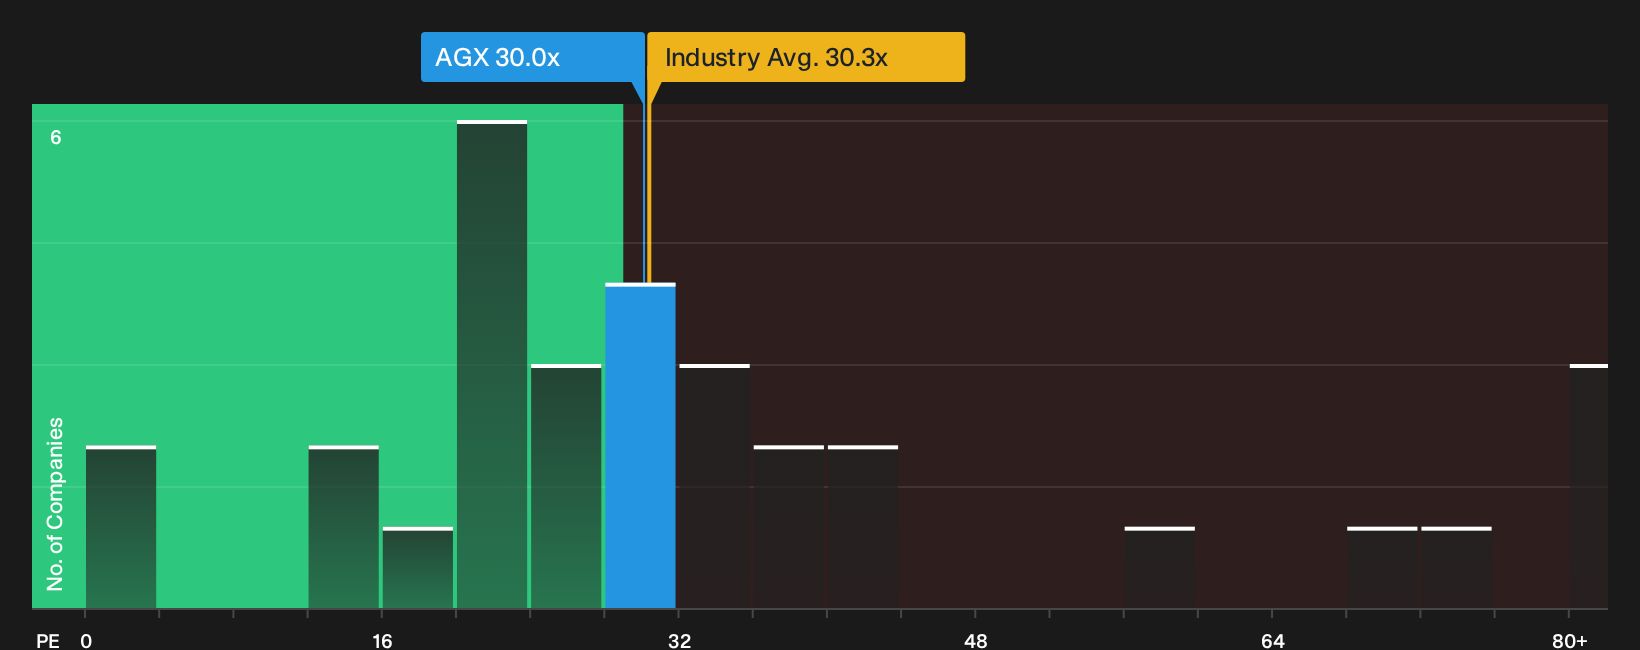Click the x-axis label 64
The width and height of the screenshot is (1640, 650).
point(1272,640)
